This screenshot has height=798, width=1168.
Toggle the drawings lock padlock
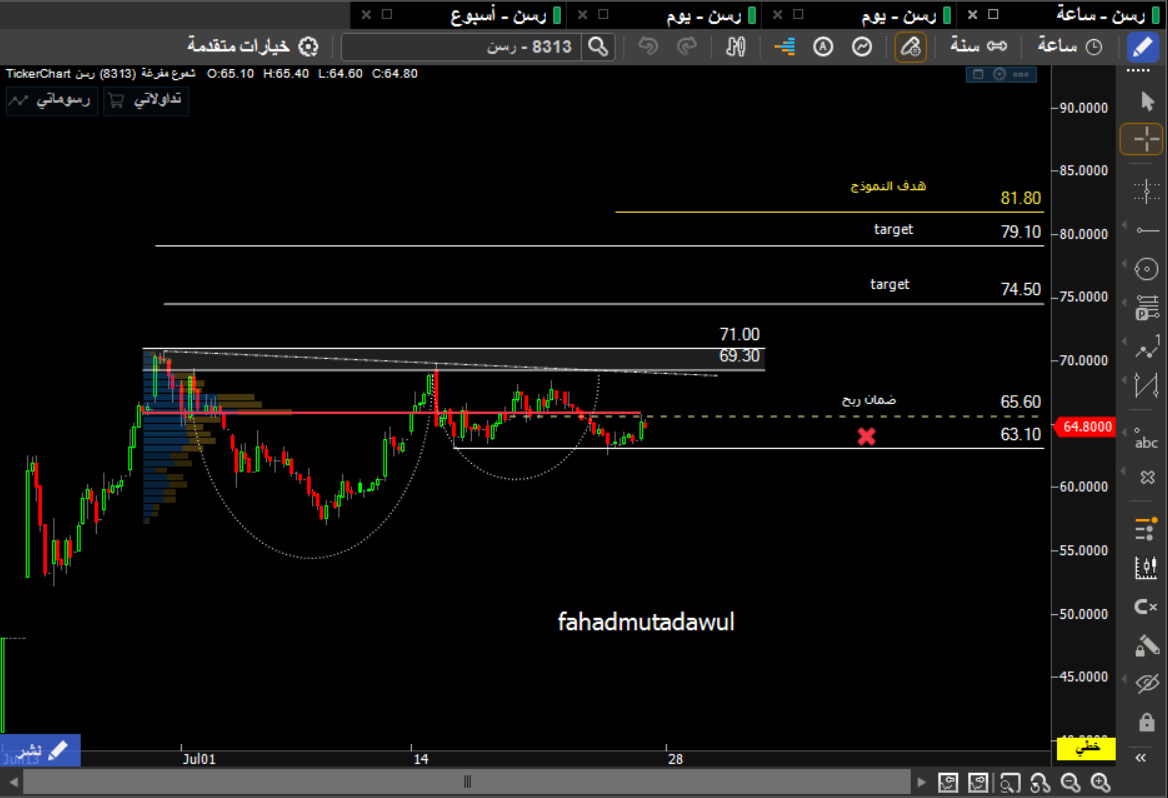[x=1147, y=721]
